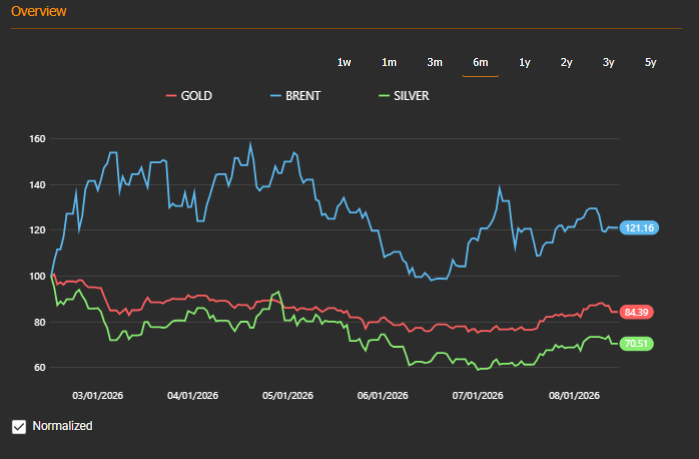Click the 80 y-axis label
This screenshot has width=699, height=459.
40,322
